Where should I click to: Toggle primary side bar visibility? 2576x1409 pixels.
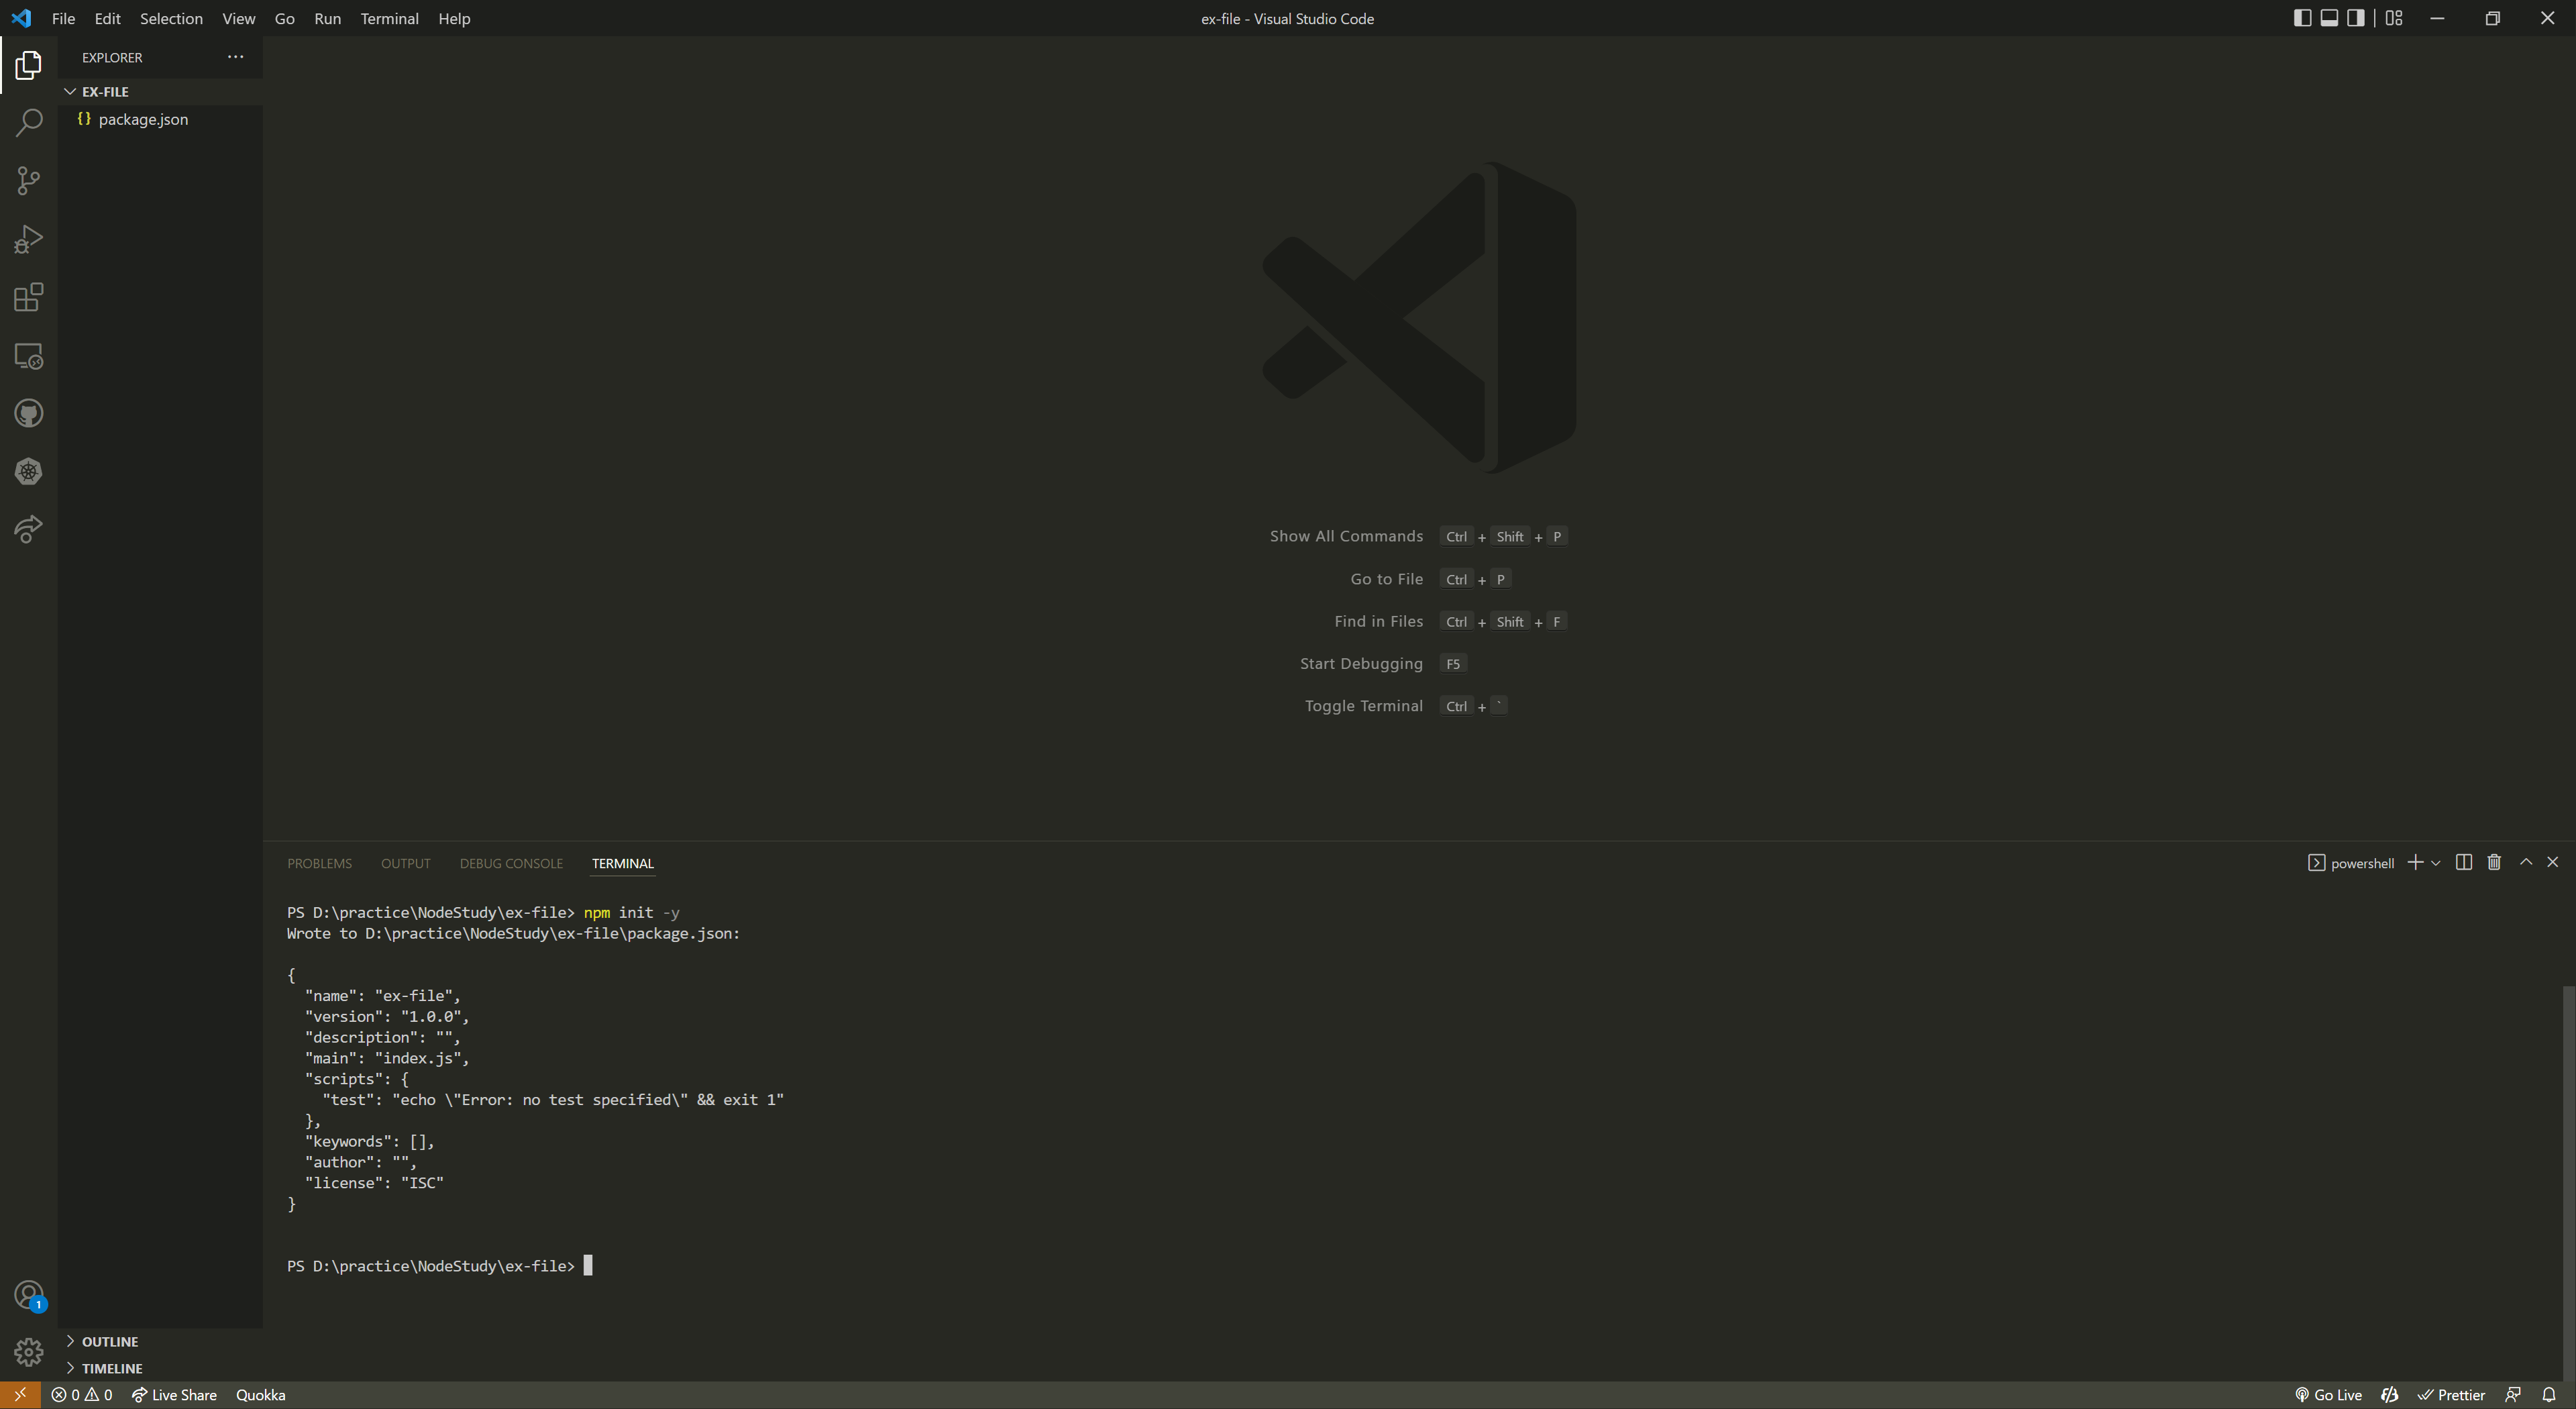tap(2302, 18)
